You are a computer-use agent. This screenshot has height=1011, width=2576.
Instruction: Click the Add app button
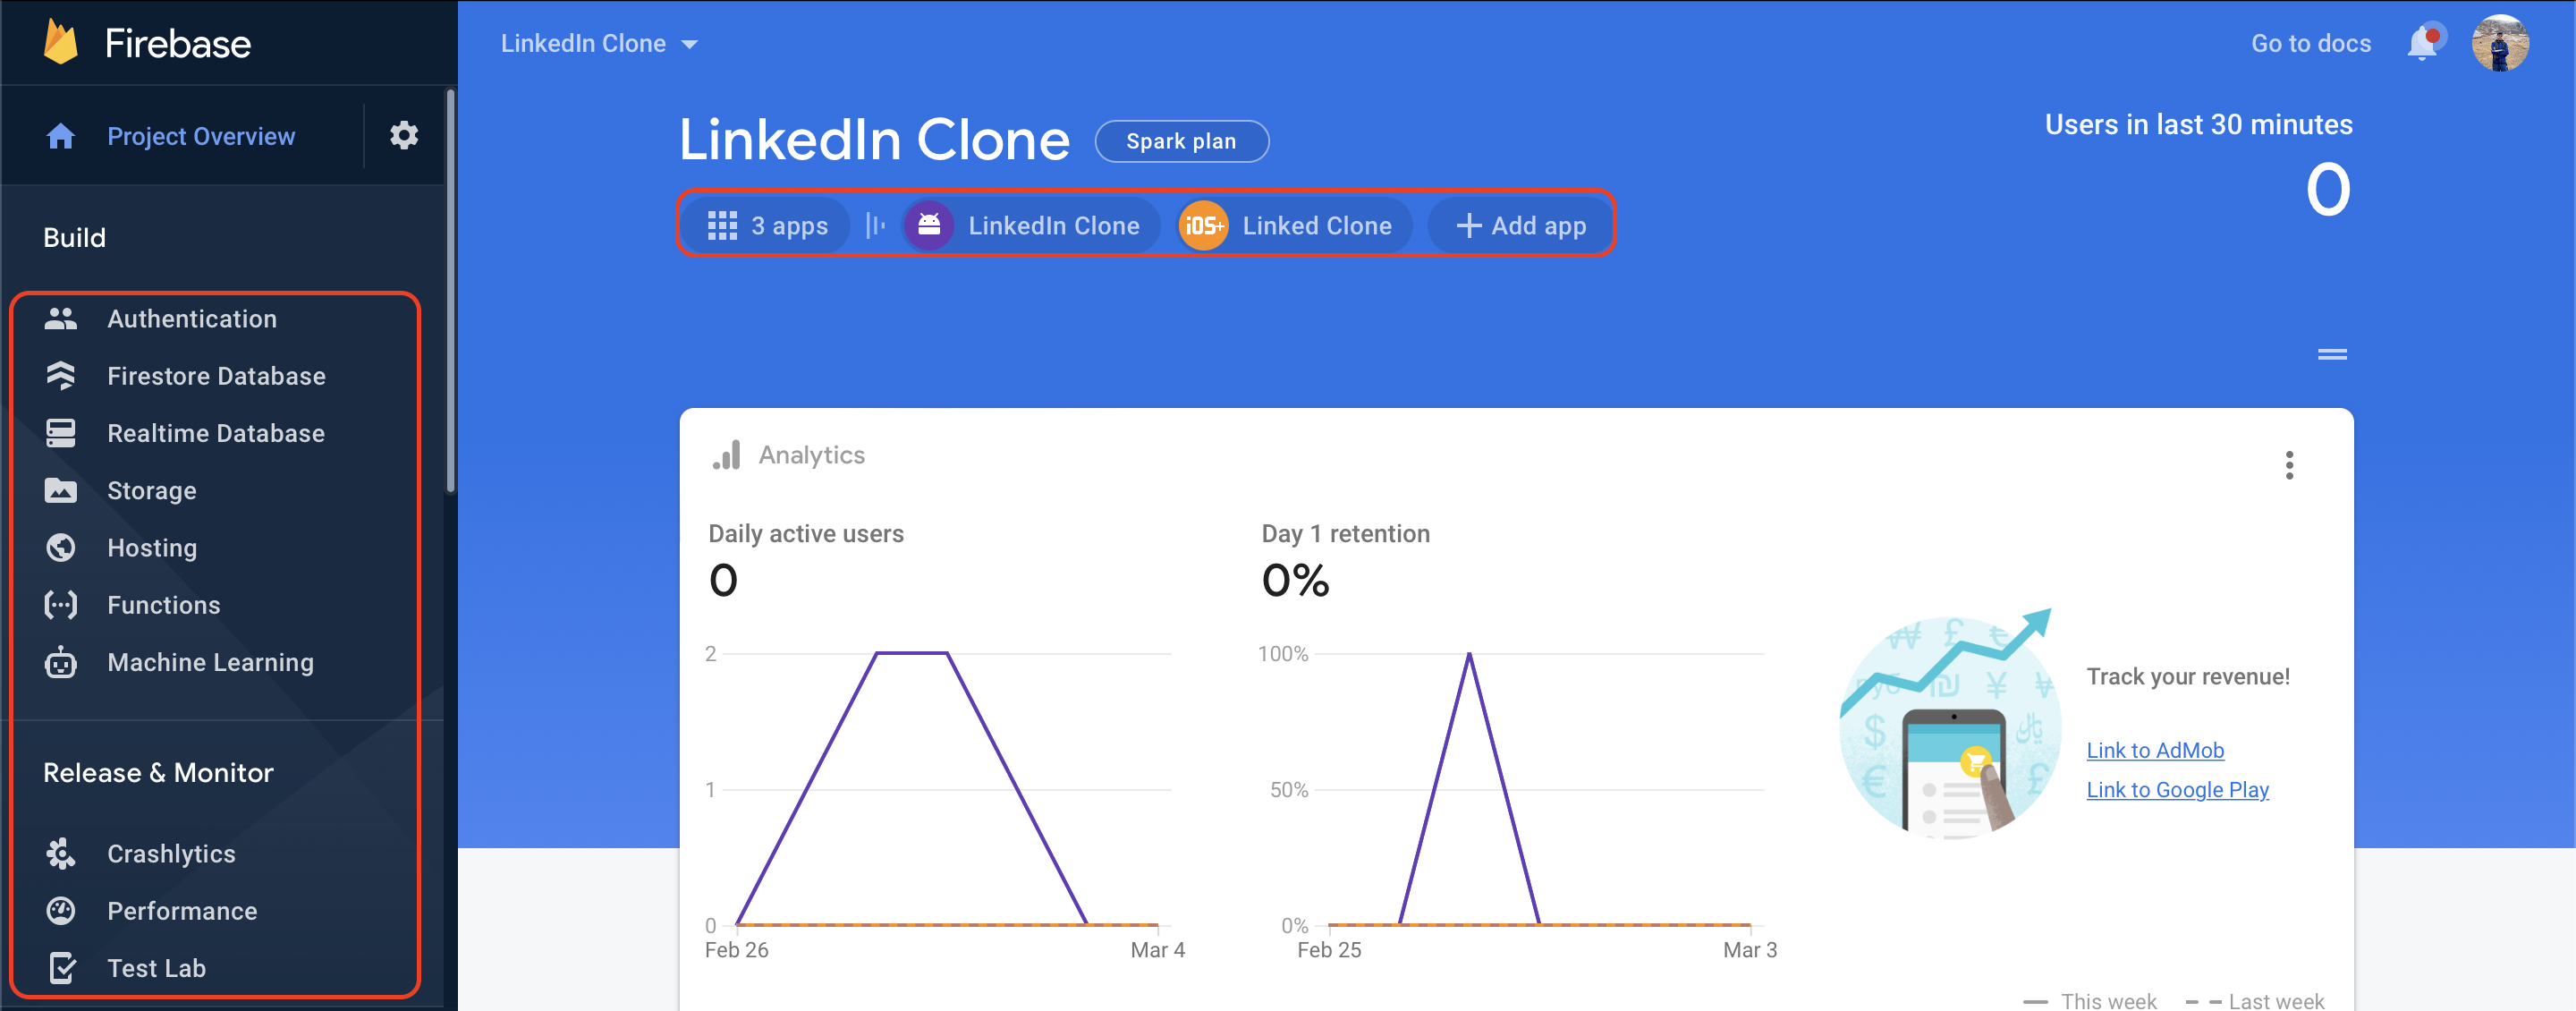pyautogui.click(x=1521, y=226)
